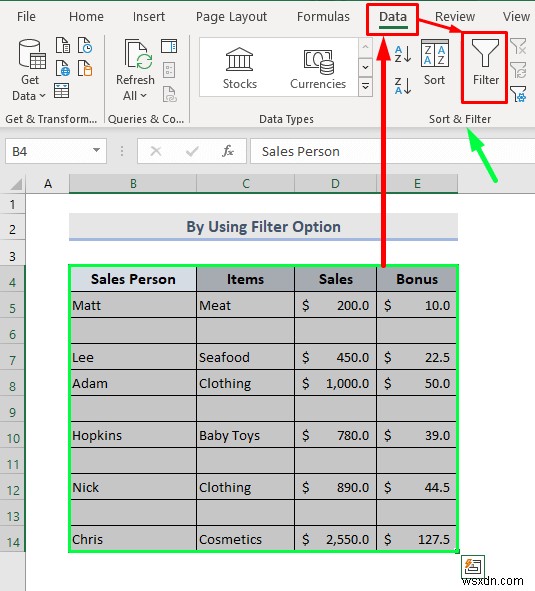
Task: Click the Items header cell
Action: point(245,279)
